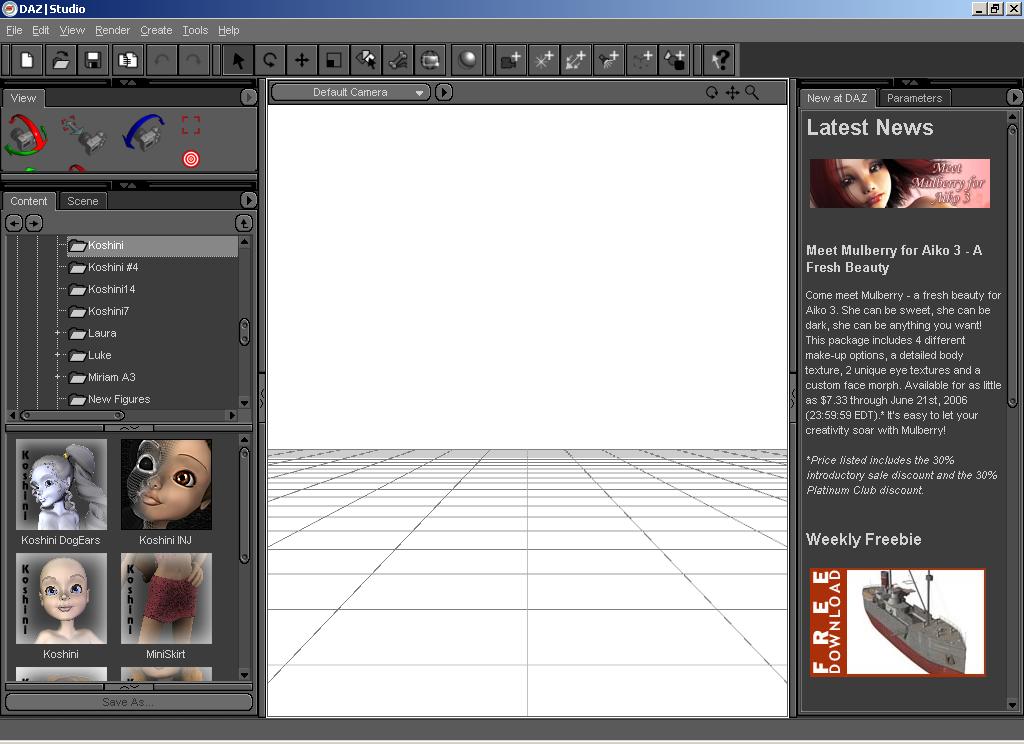Open the Render menu

coord(112,30)
